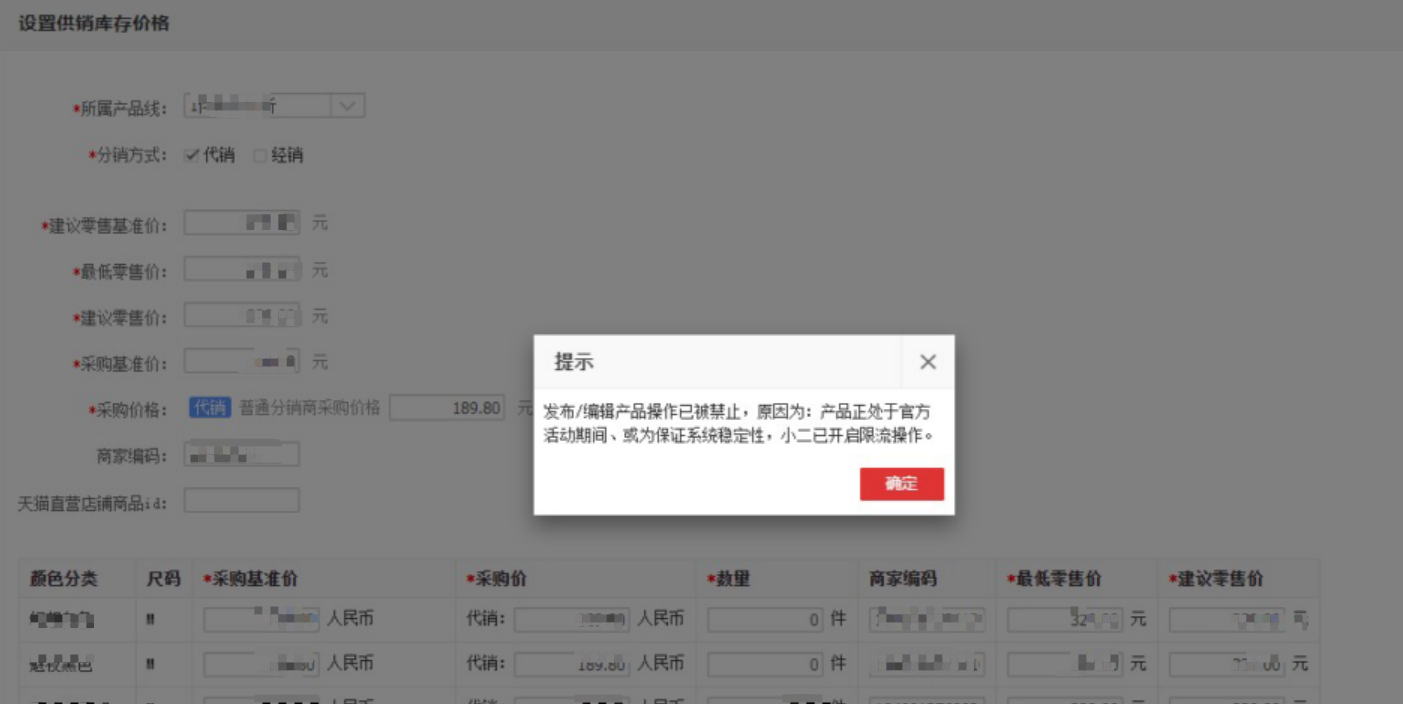The height and width of the screenshot is (704, 1403).
Task: Edit first row 数量 field in table
Action: pos(766,620)
